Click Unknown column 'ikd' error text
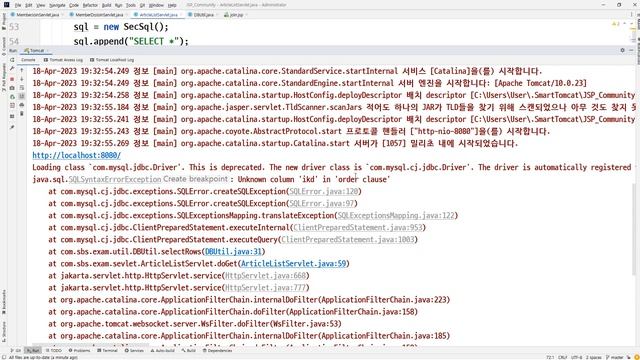The width and height of the screenshot is (640, 360). [x=314, y=180]
